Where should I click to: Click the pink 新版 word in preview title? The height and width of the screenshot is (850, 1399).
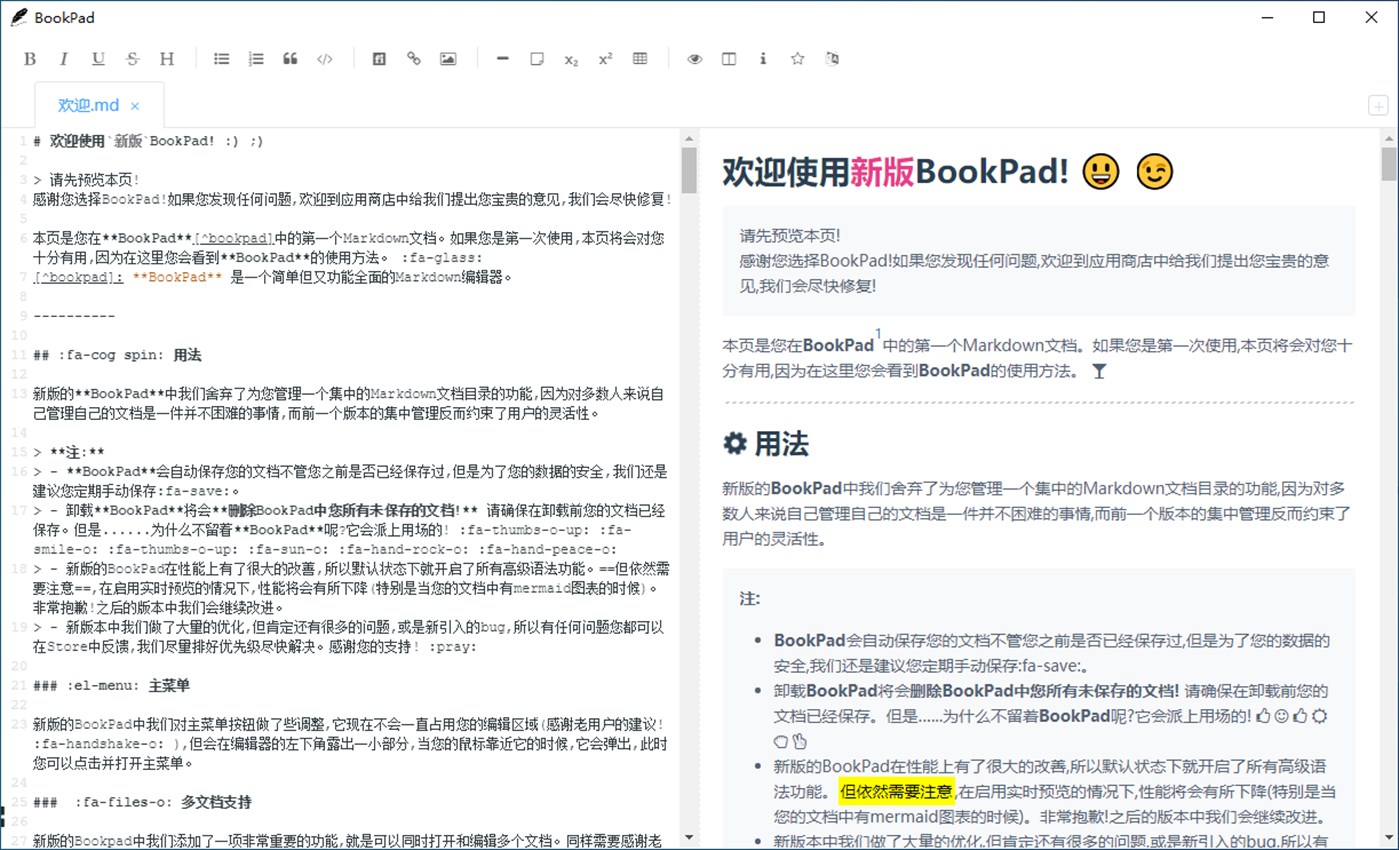coord(882,172)
